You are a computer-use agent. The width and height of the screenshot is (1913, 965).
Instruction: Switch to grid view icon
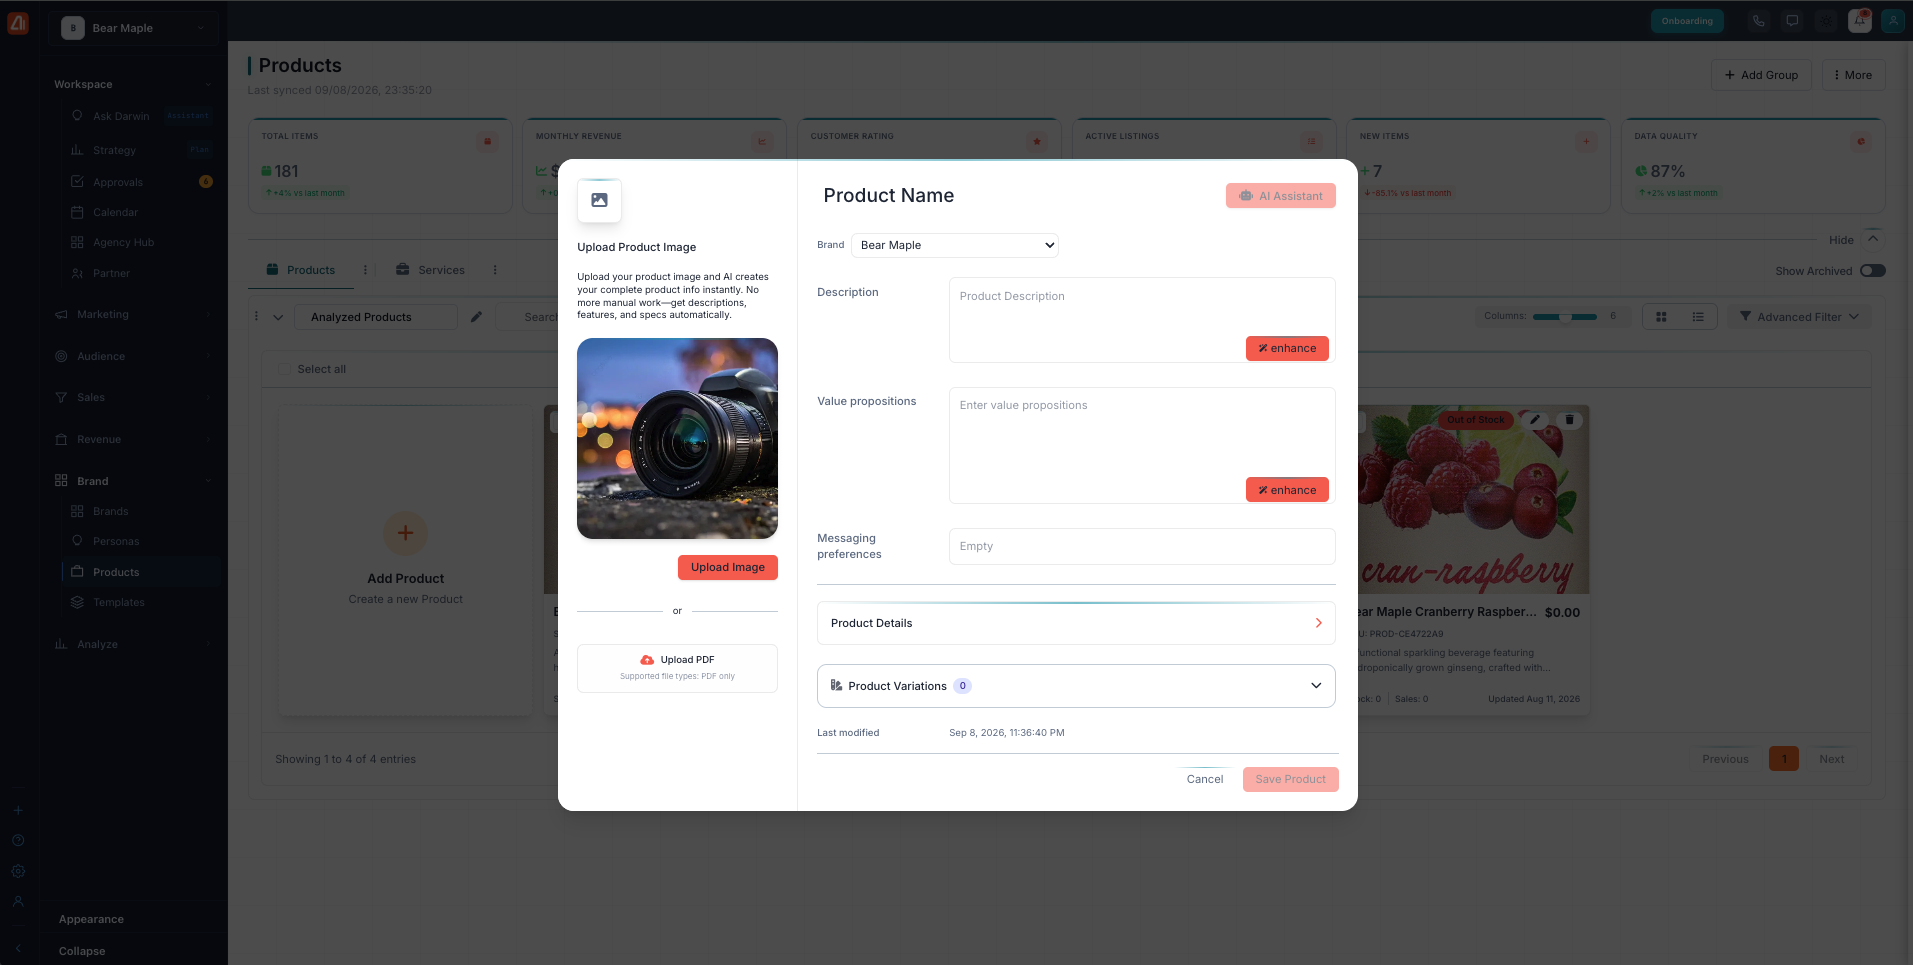1661,317
